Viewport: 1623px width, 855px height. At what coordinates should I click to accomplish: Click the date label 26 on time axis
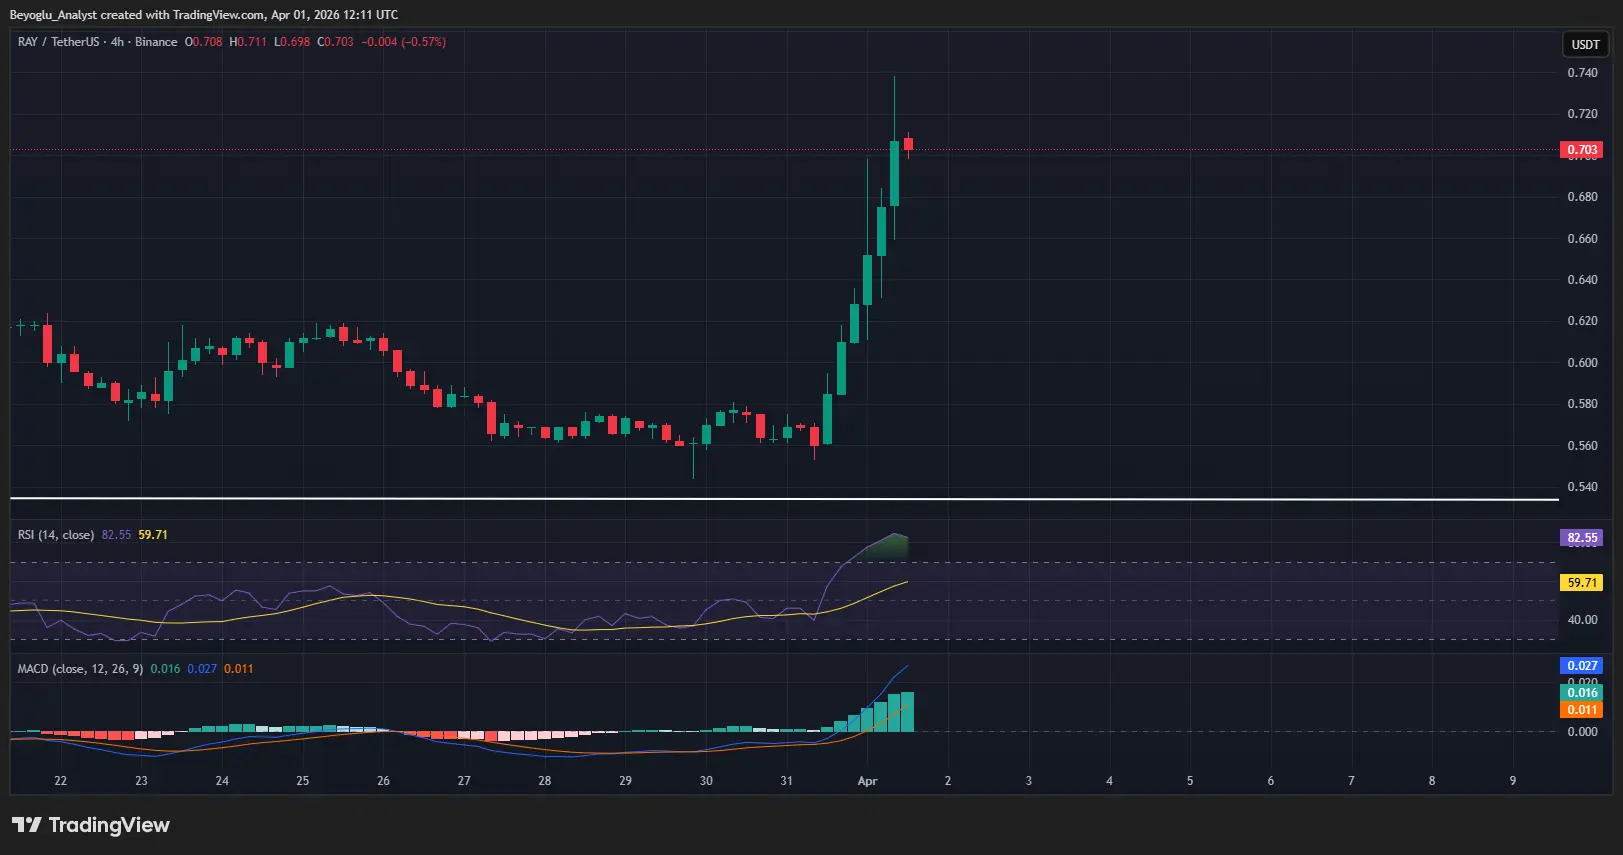point(383,781)
